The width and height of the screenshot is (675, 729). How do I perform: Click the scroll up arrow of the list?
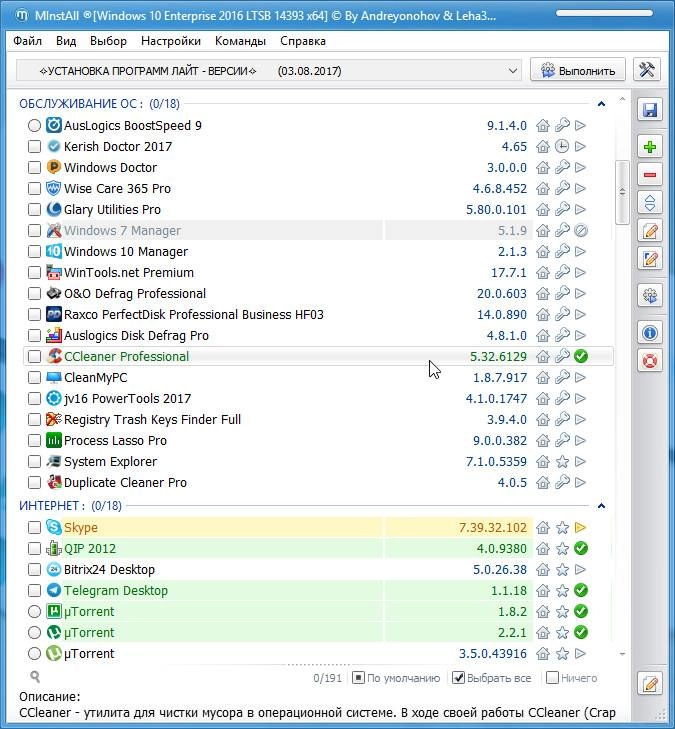(622, 99)
